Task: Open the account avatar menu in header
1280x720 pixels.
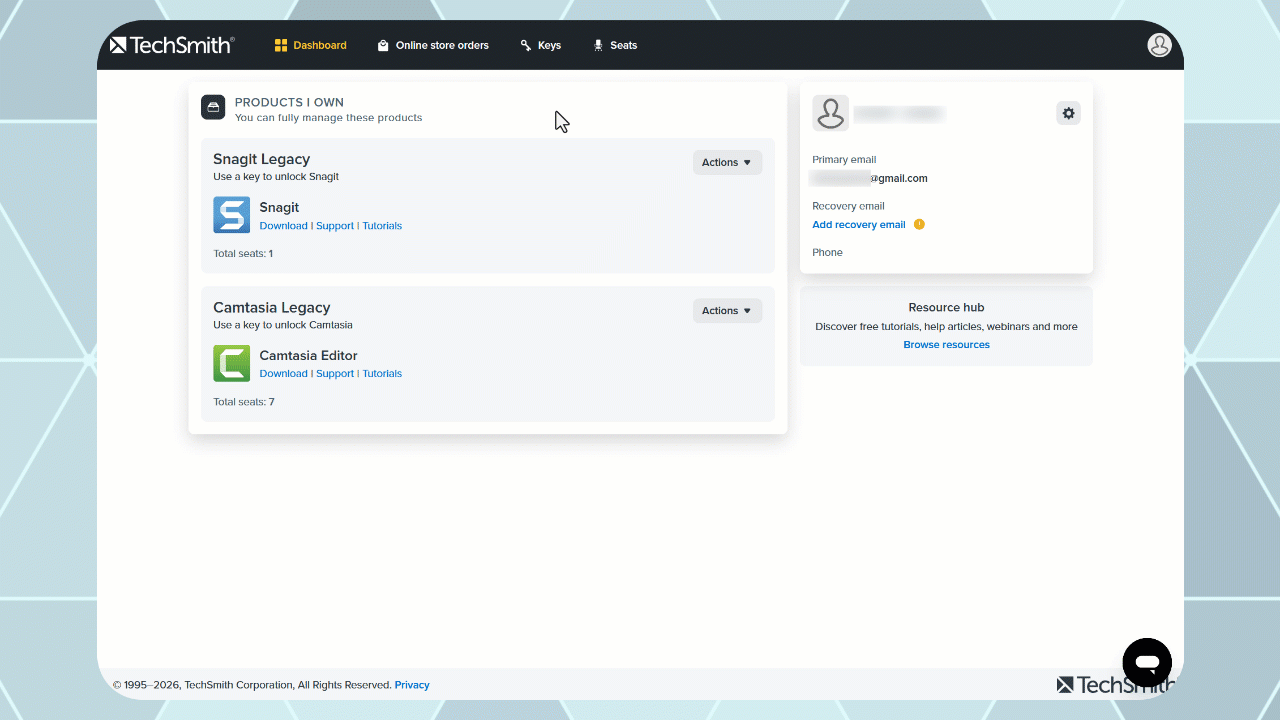Action: coord(1159,45)
